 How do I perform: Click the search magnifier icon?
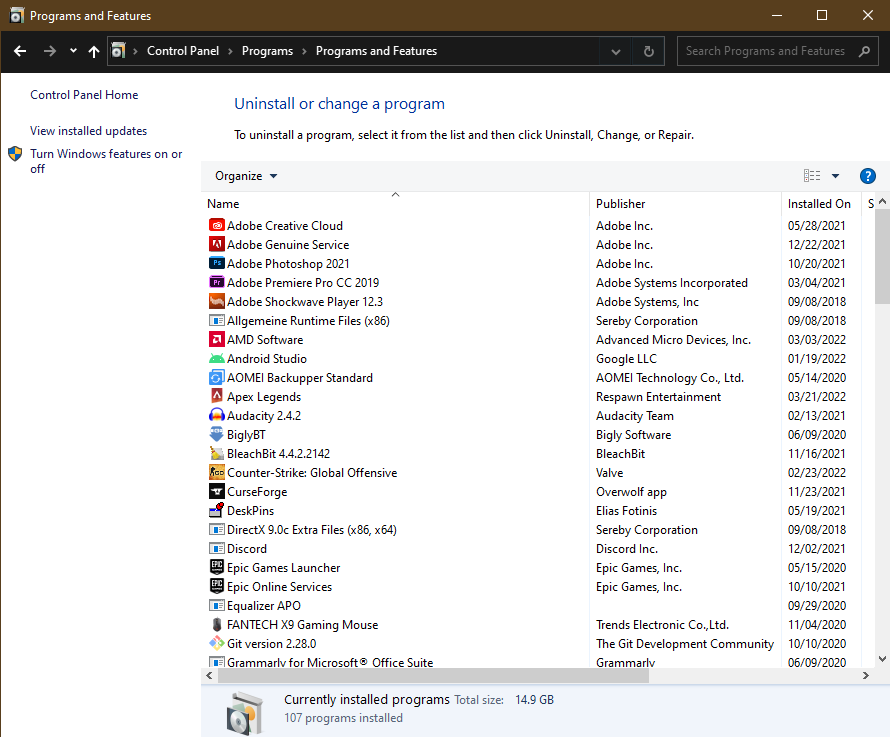click(x=864, y=51)
